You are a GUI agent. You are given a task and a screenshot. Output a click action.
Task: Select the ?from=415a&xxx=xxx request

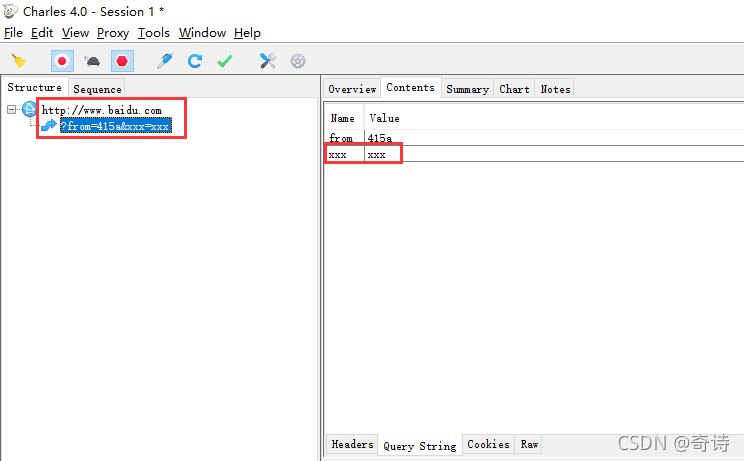tap(115, 126)
